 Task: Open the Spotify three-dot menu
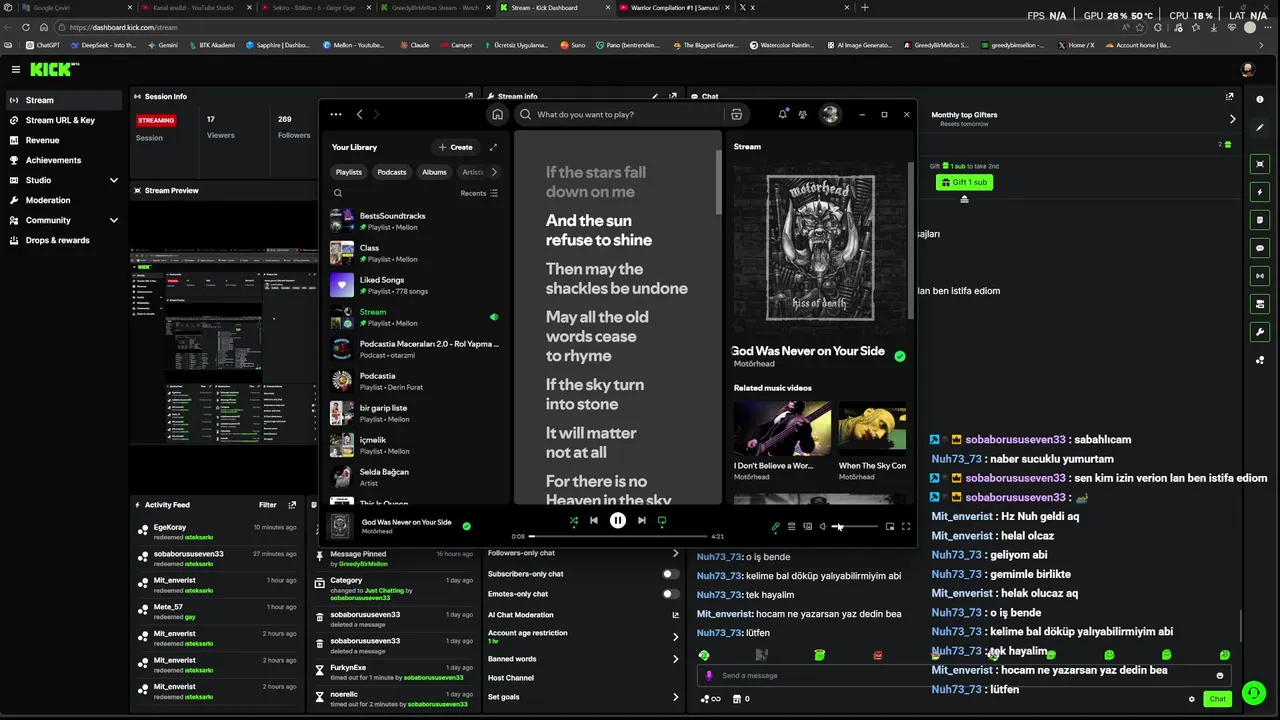336,114
